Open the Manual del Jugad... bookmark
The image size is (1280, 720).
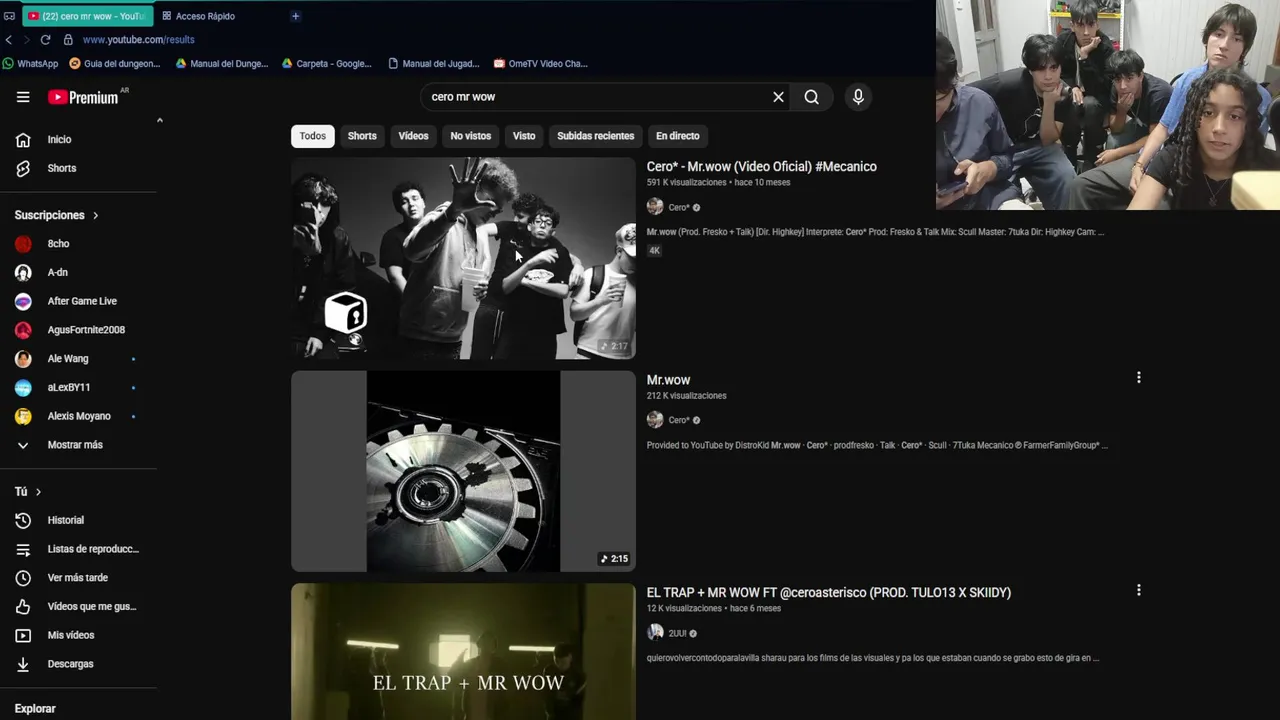click(433, 64)
